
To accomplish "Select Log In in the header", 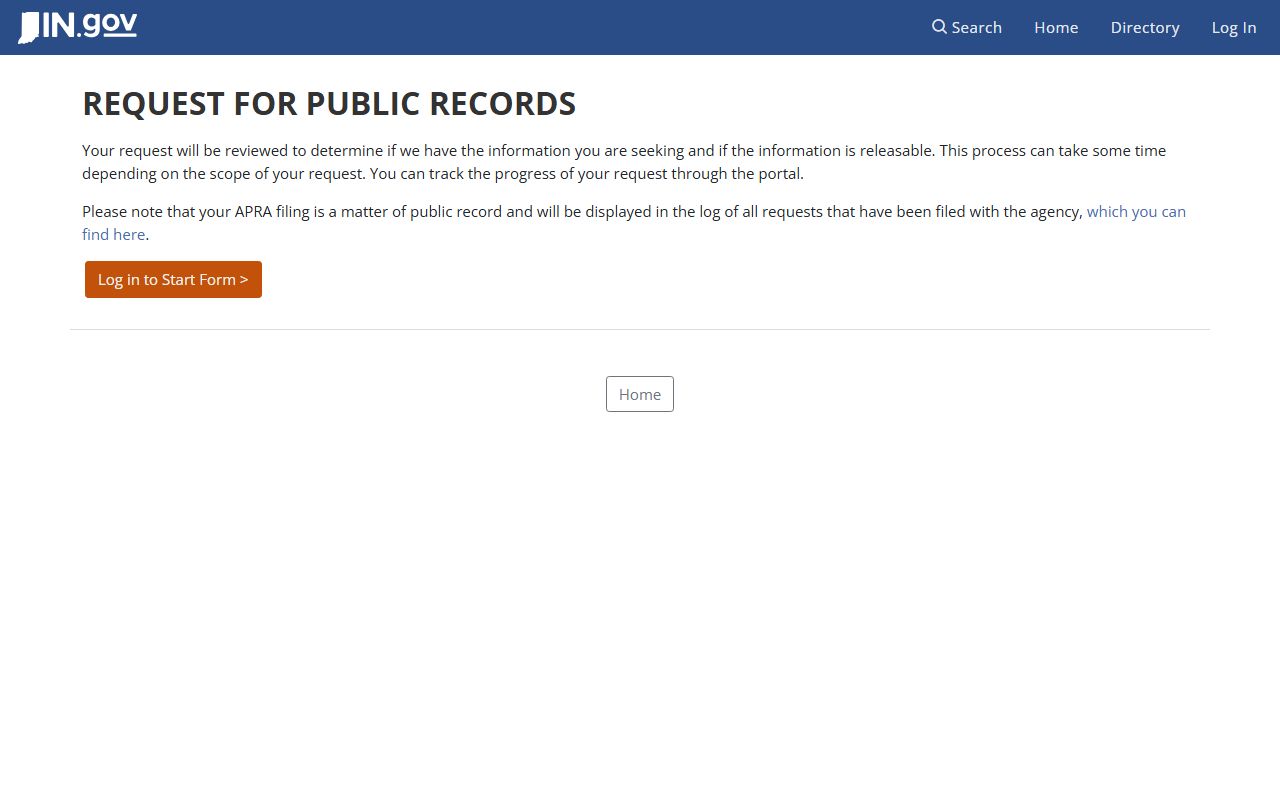I will pos(1234,27).
